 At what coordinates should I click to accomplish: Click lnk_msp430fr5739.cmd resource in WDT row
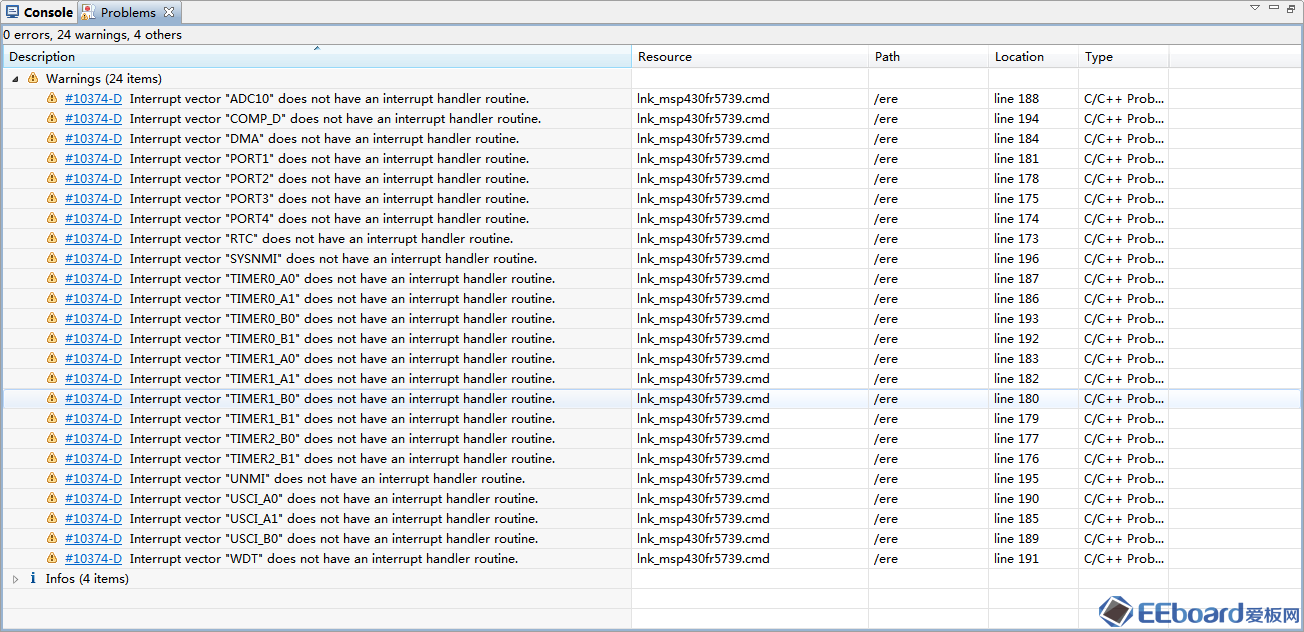(703, 558)
